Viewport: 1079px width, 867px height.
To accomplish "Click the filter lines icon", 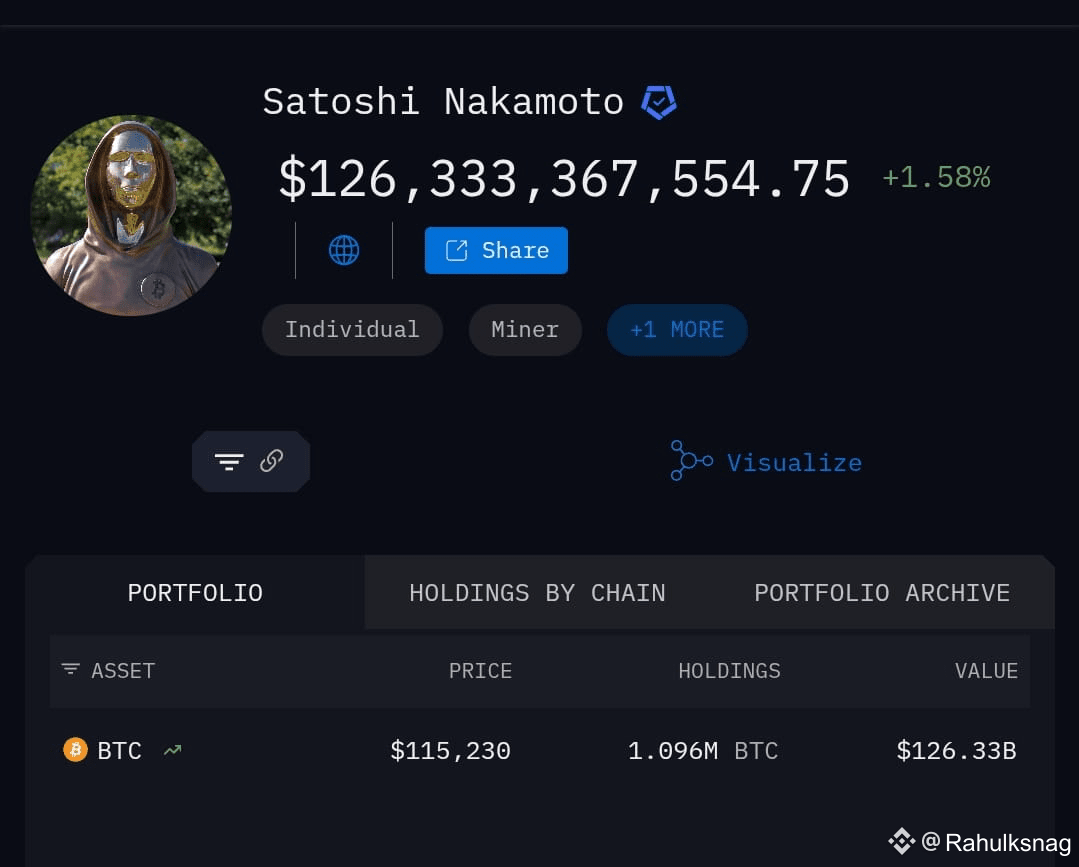I will 229,461.
